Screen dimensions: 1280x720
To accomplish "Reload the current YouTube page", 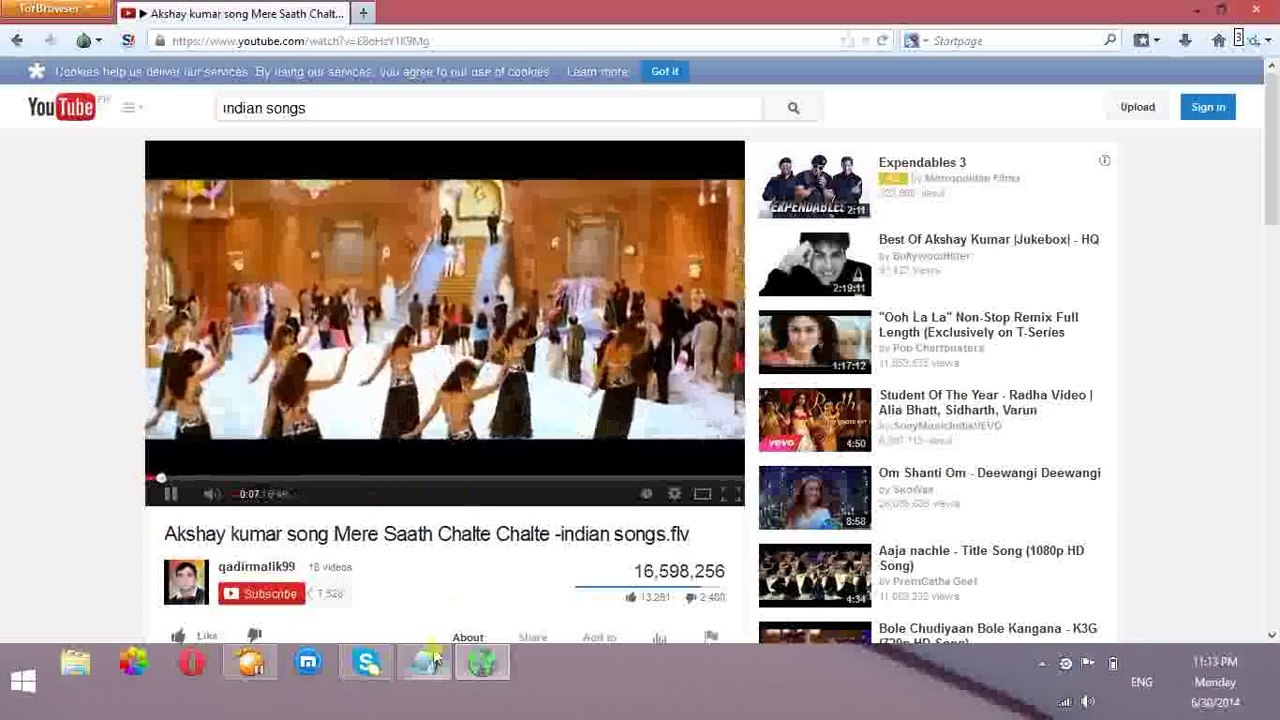I will coord(882,40).
